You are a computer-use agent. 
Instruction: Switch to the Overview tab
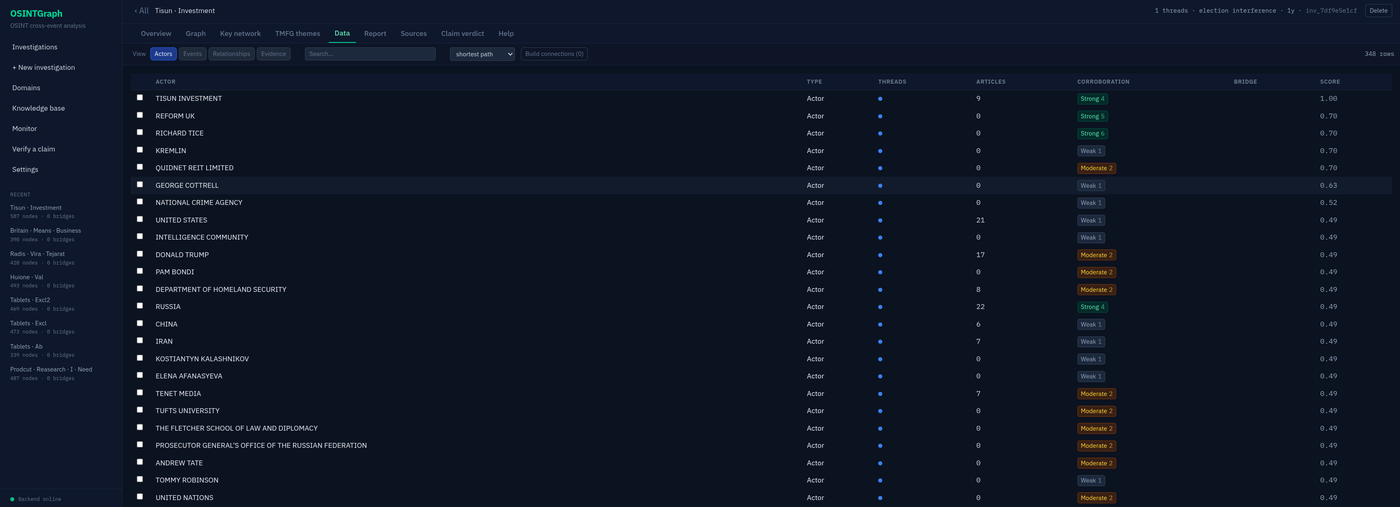pos(156,34)
